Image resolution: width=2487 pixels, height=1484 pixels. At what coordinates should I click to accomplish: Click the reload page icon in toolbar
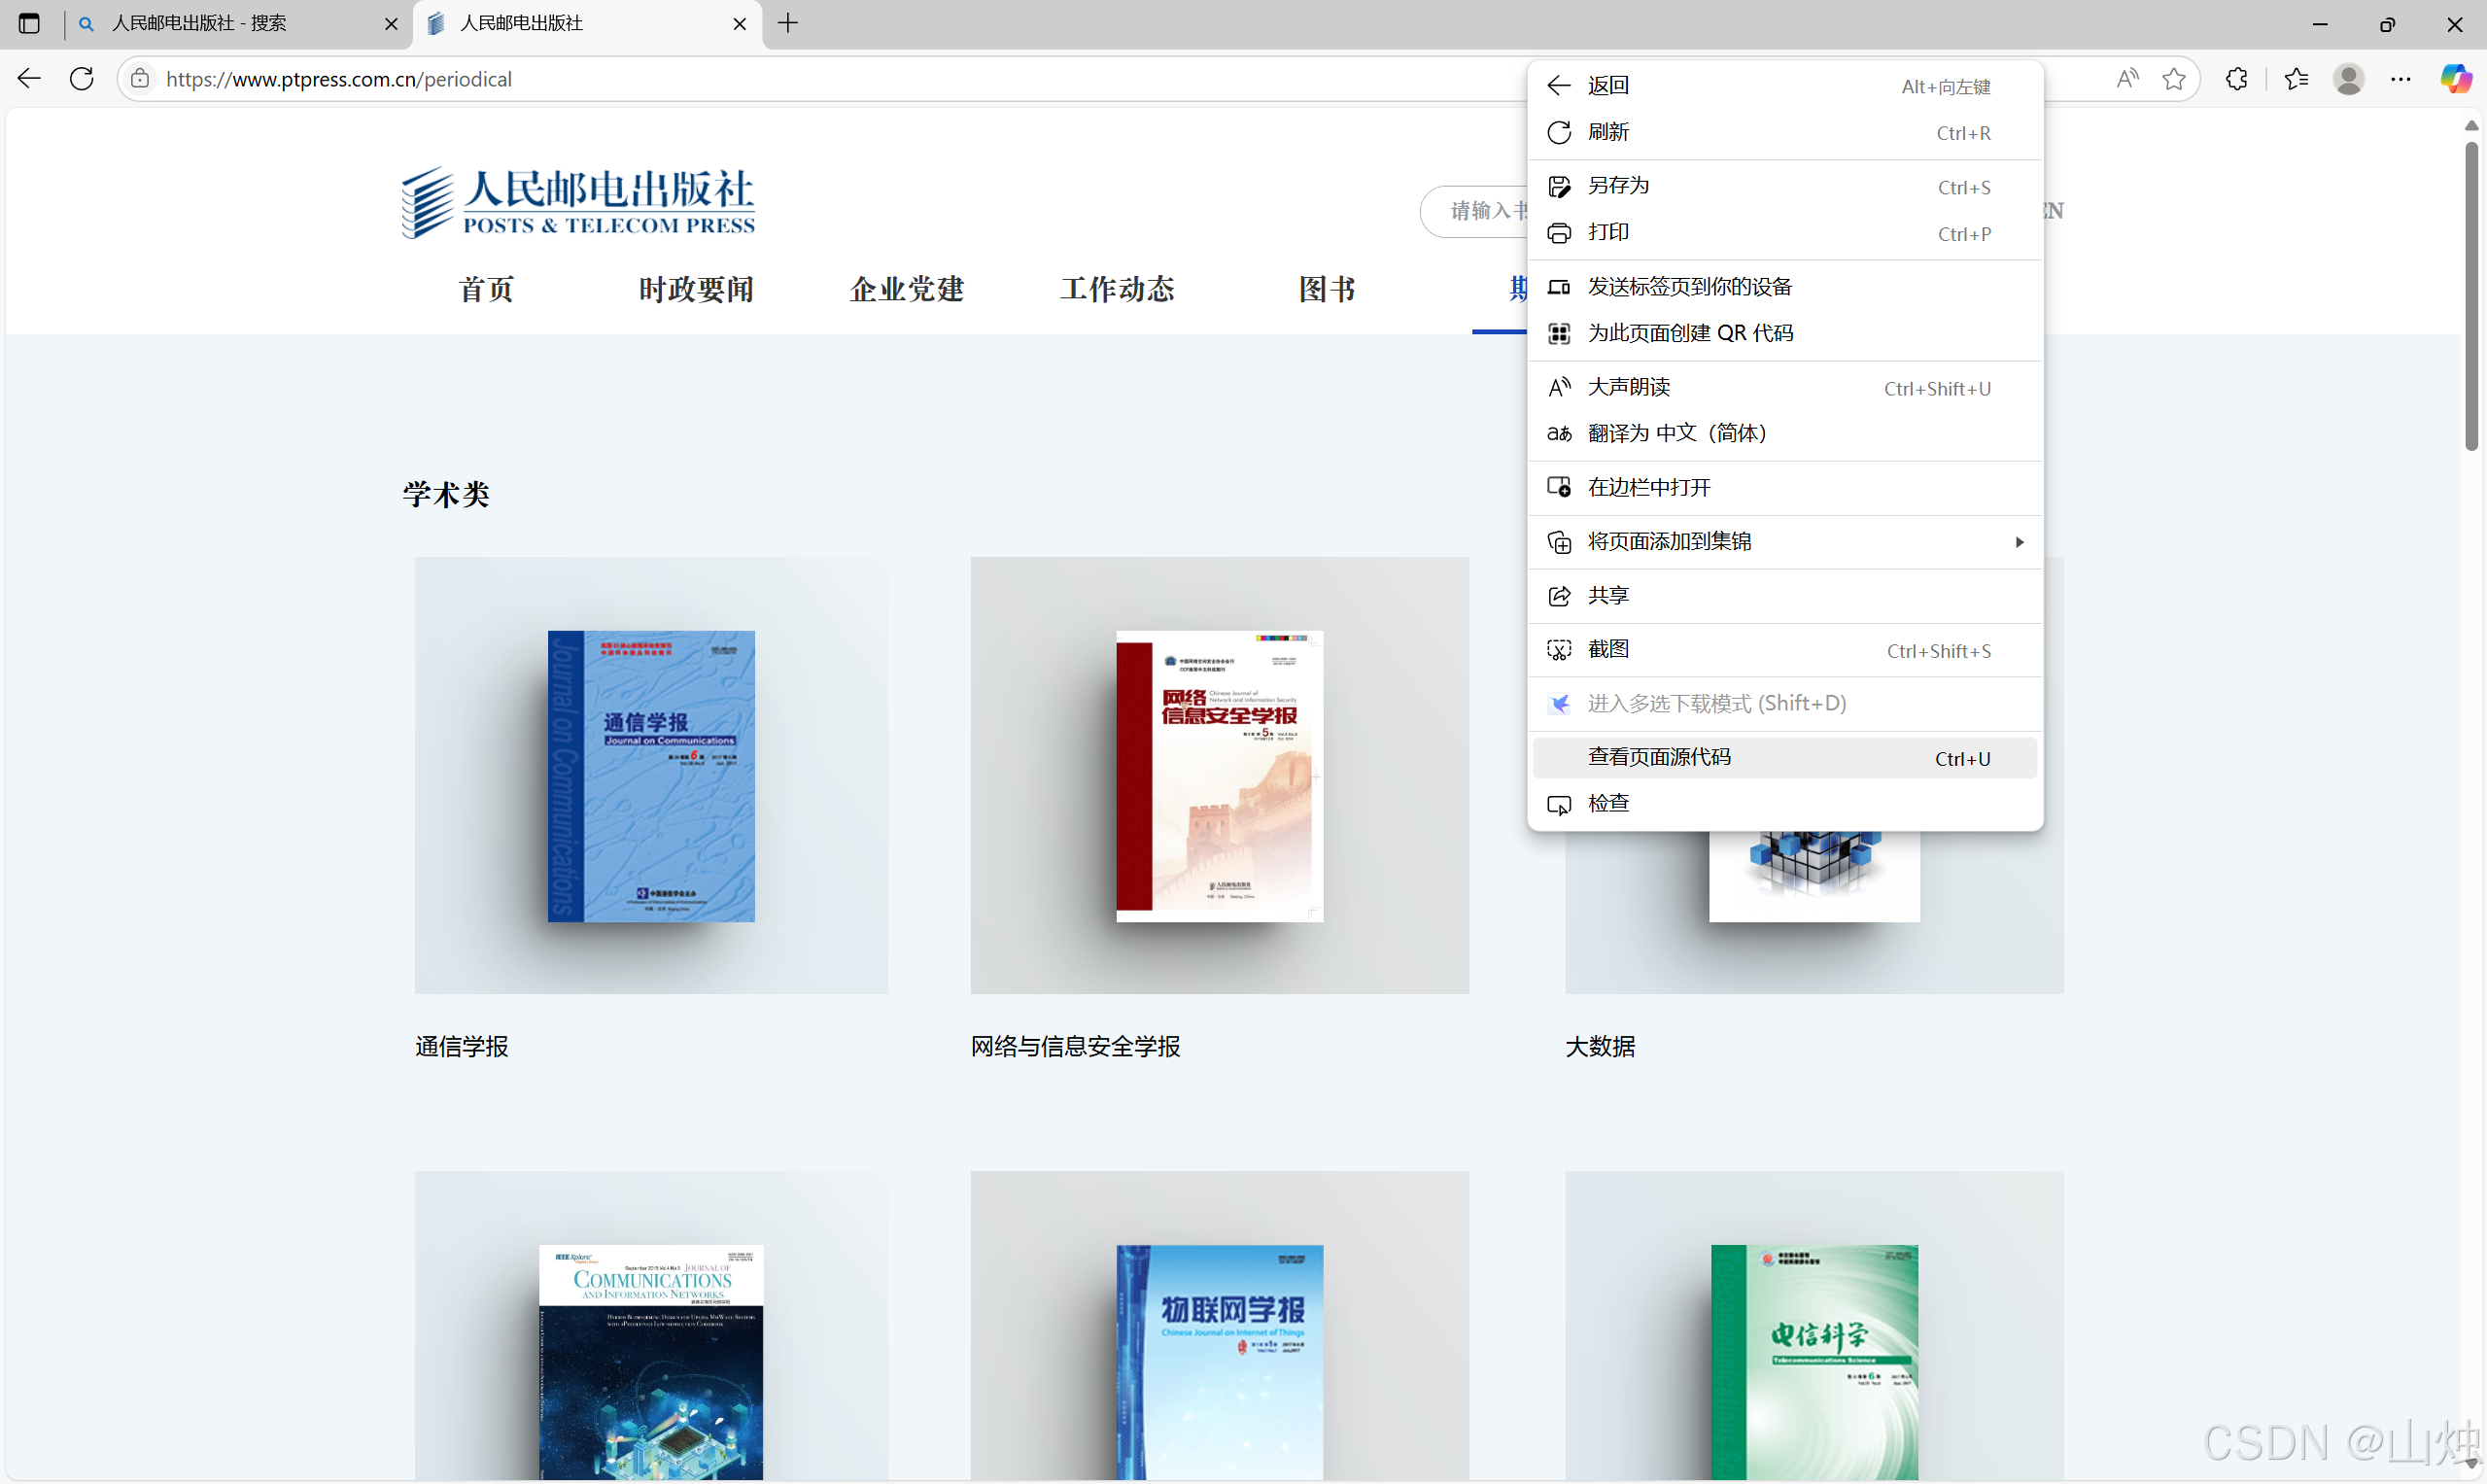click(82, 79)
